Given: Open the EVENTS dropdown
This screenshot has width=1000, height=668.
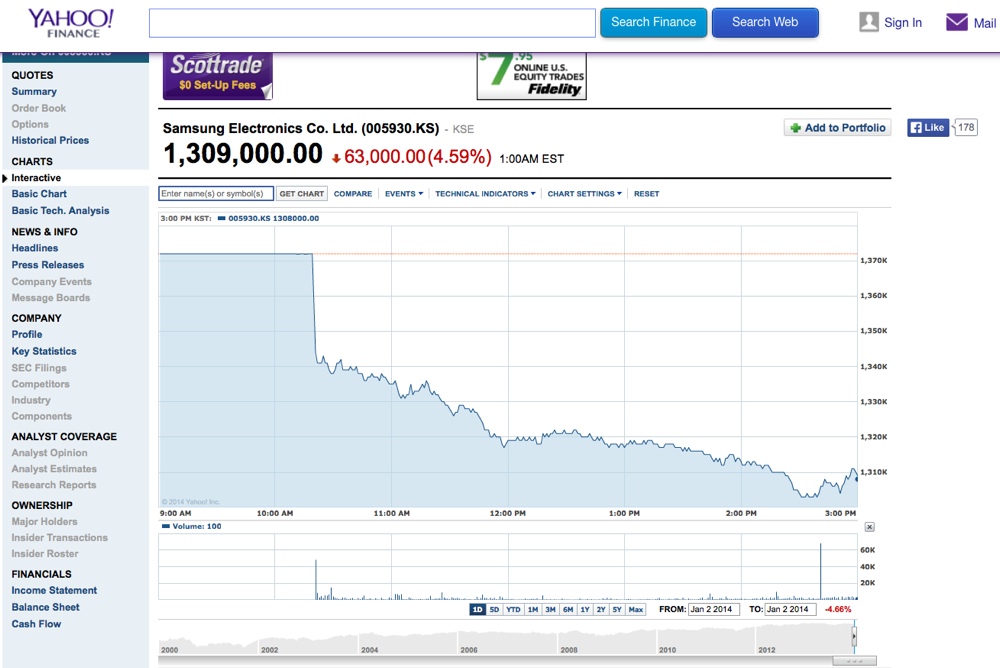Looking at the screenshot, I should [x=404, y=193].
